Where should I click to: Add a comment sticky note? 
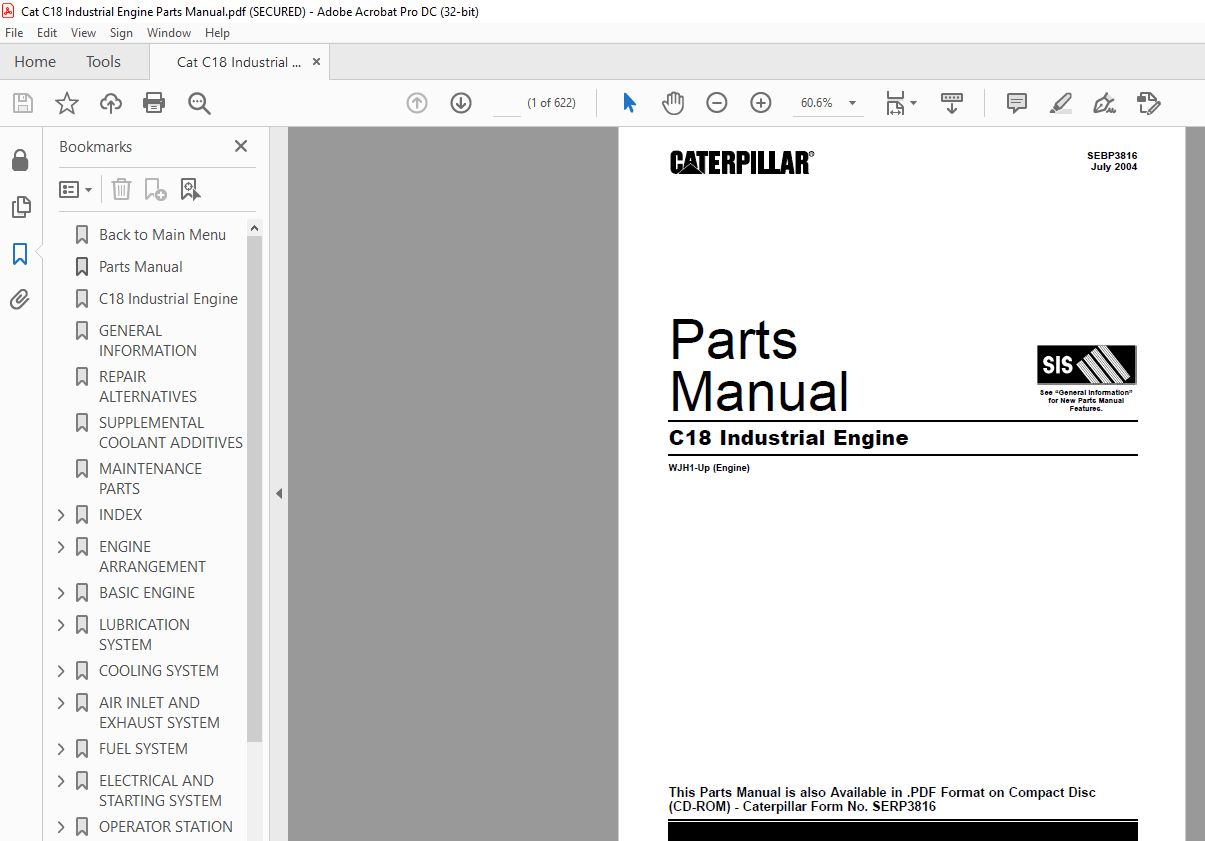pos(1017,103)
